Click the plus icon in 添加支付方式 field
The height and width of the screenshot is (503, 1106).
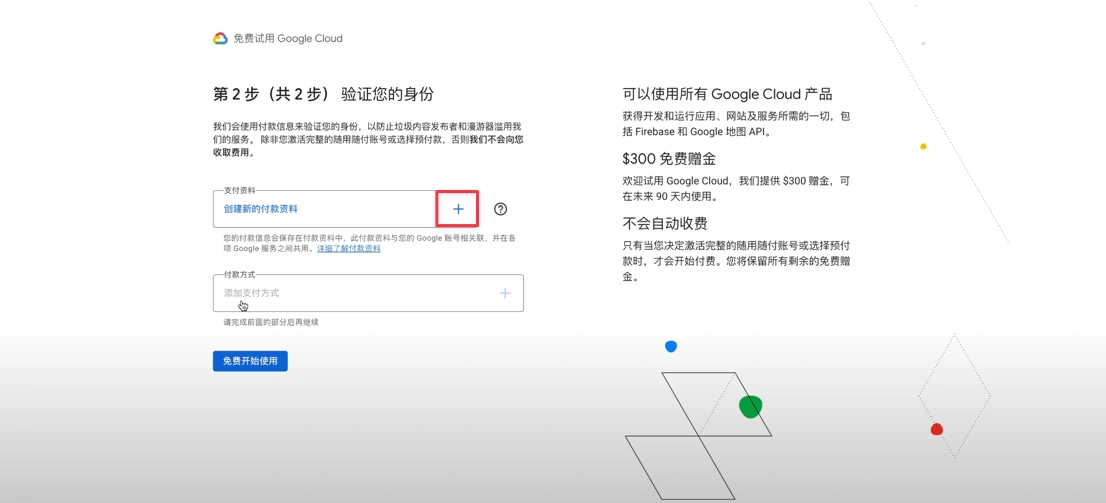(x=505, y=293)
